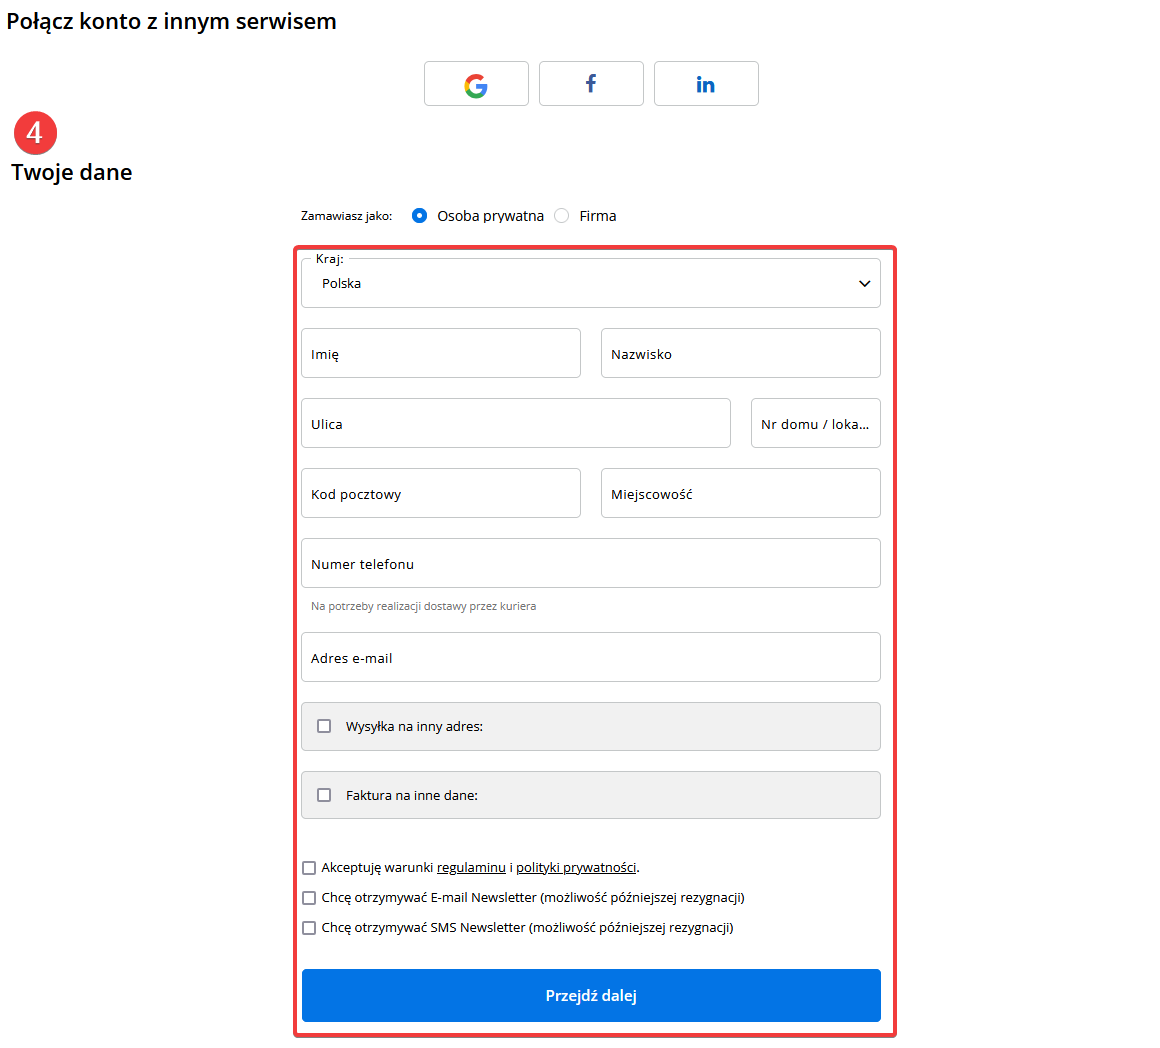Select the Osoba prywatna radio option

(420, 216)
